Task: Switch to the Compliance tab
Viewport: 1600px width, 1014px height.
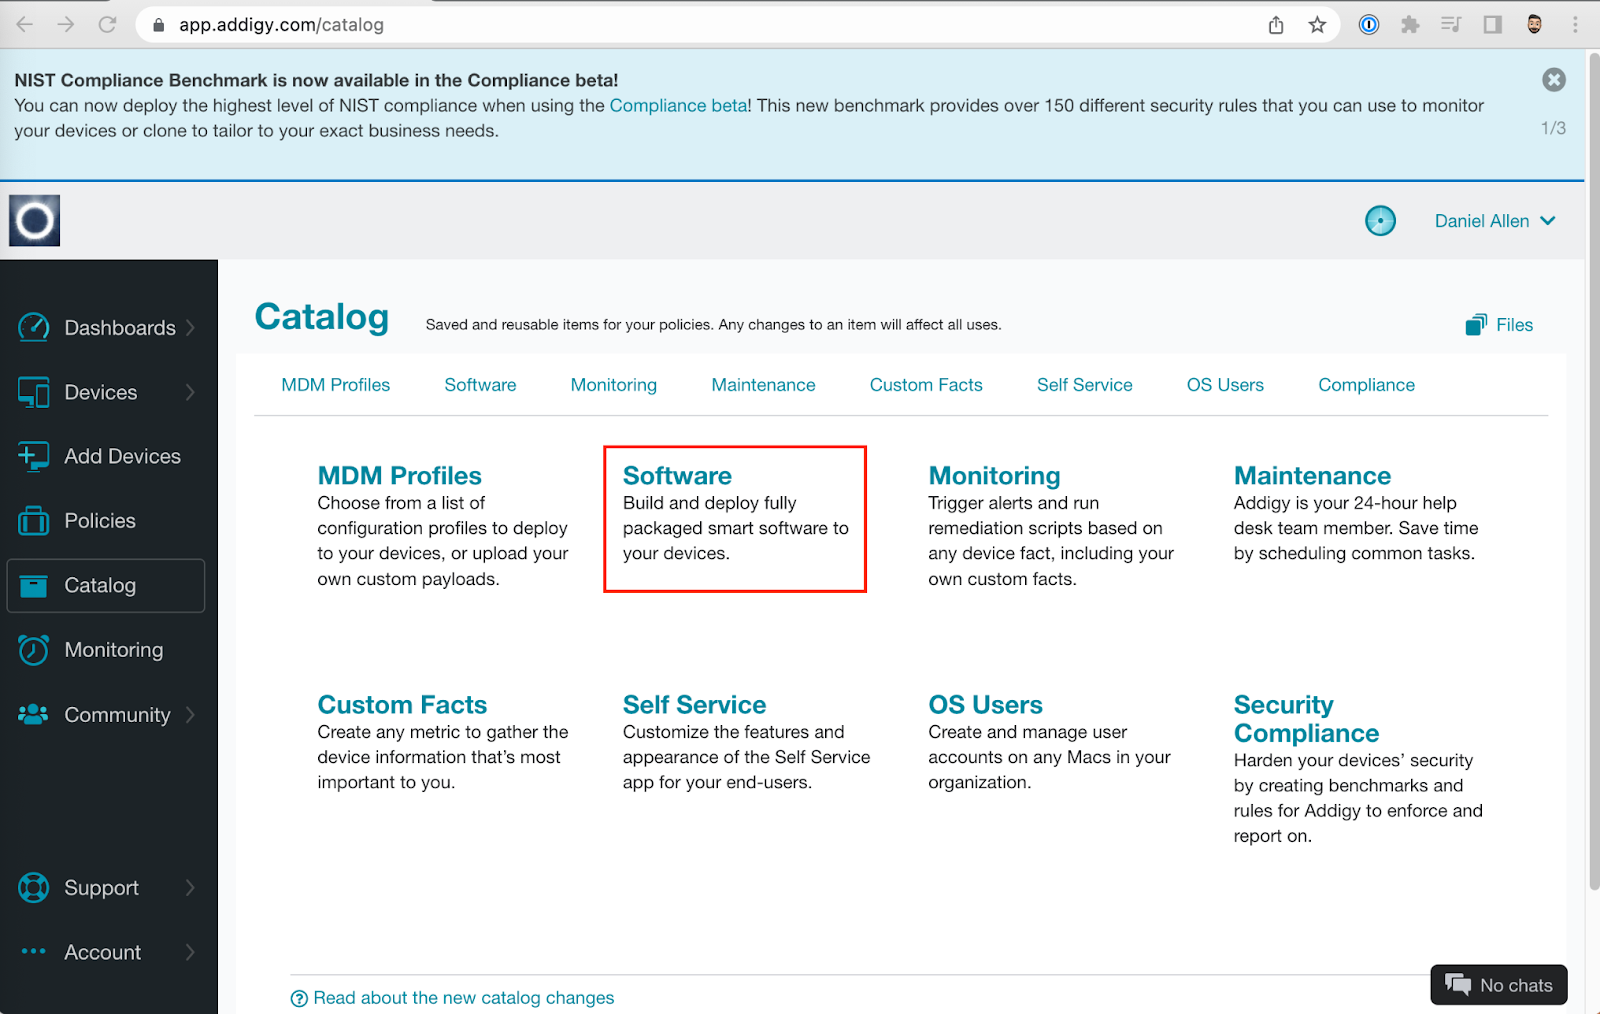Action: [1366, 385]
